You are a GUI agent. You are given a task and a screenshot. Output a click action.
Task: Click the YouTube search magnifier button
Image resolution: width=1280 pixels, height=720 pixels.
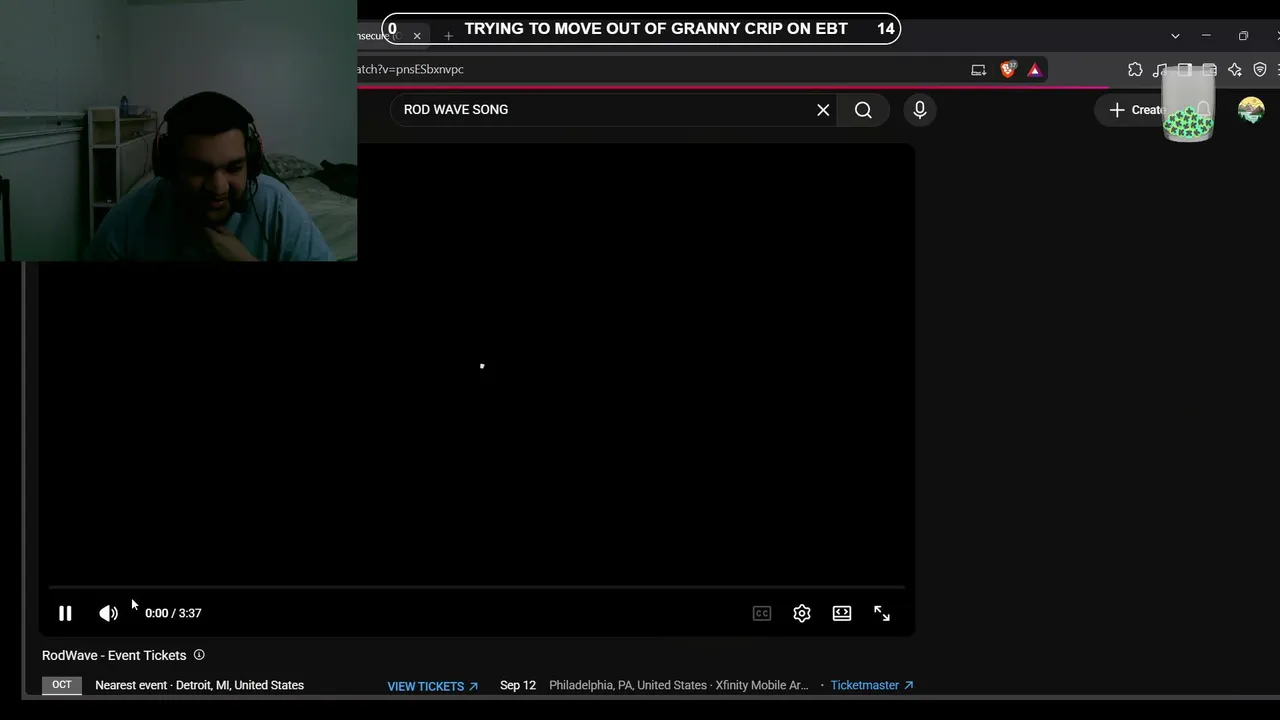point(863,110)
